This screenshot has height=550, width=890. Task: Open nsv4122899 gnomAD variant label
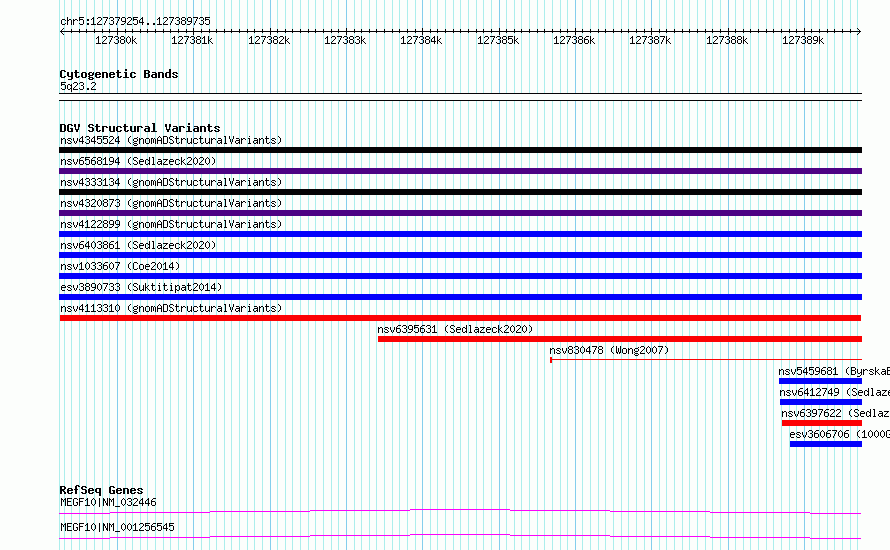(x=171, y=224)
